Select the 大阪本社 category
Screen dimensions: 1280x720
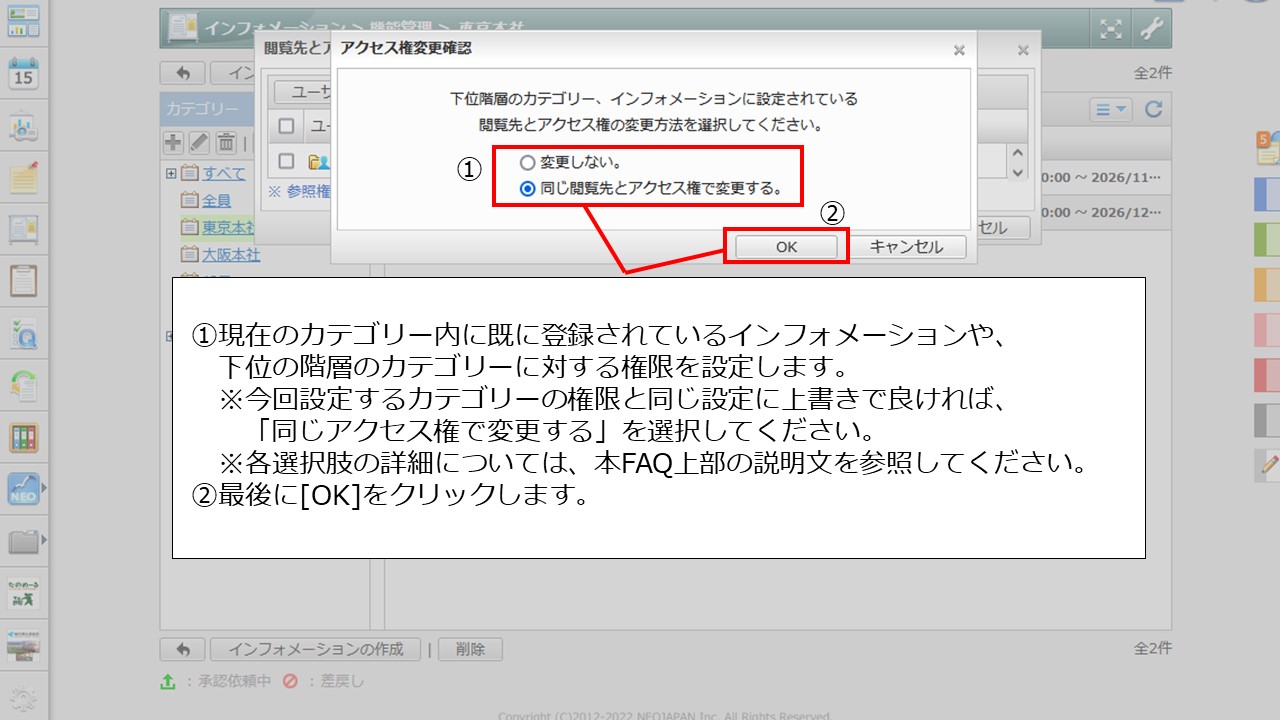[231, 255]
